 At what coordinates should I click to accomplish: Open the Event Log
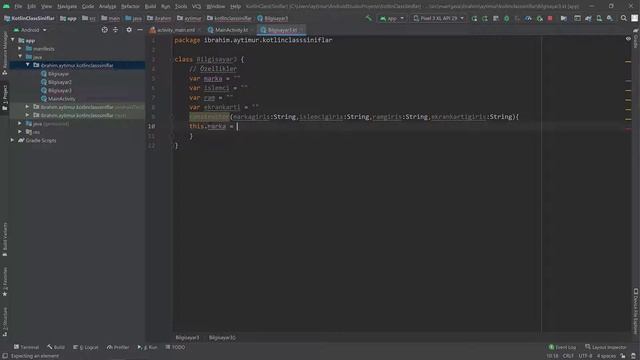tap(562, 347)
